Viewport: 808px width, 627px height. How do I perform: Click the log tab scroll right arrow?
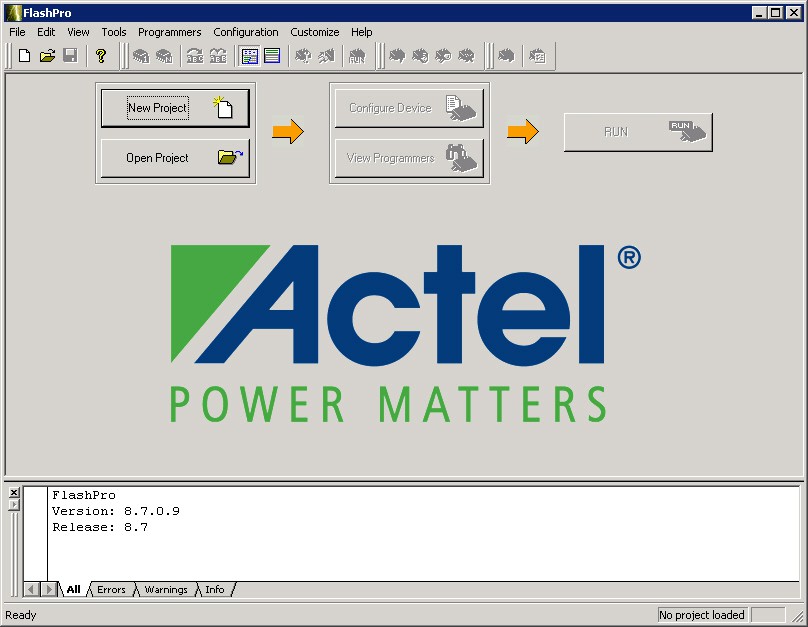click(49, 589)
